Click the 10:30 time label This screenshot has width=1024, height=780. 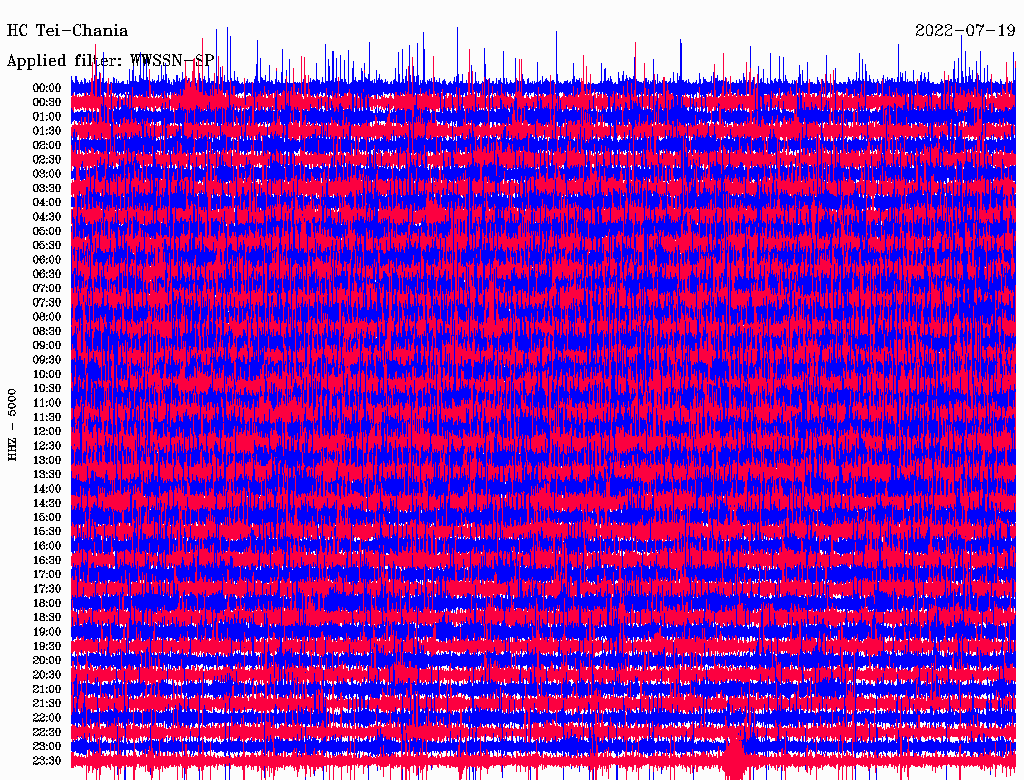click(x=47, y=388)
